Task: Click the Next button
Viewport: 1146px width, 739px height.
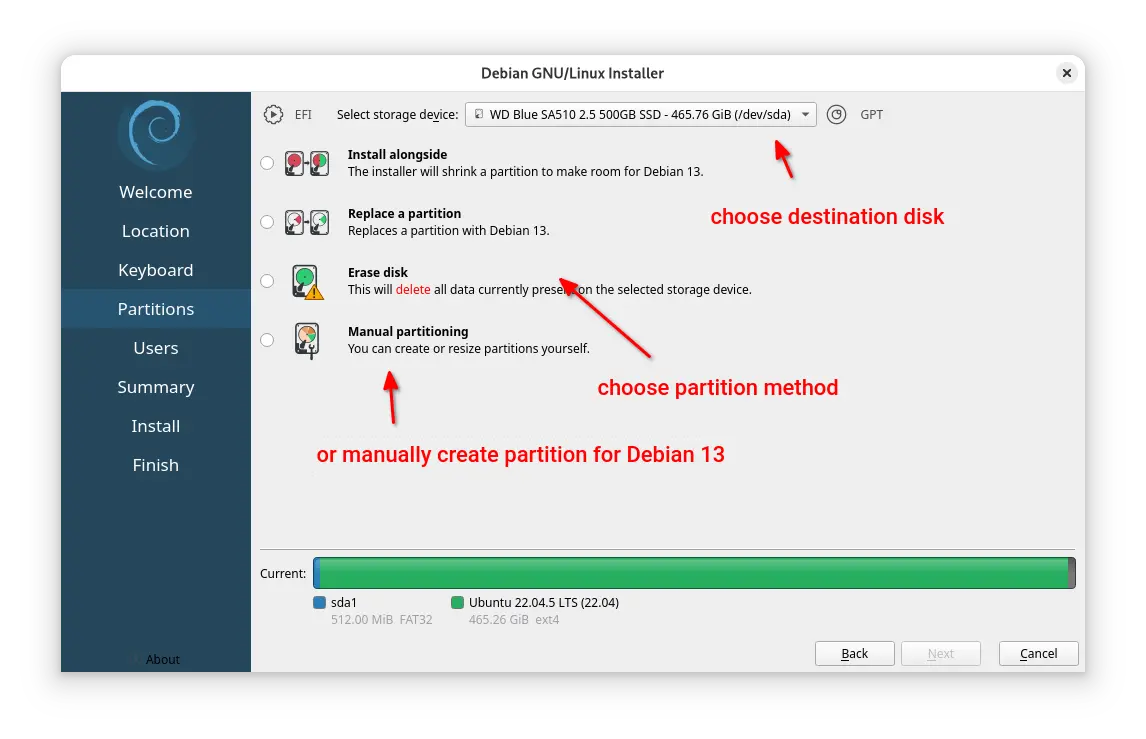Action: pyautogui.click(x=941, y=653)
